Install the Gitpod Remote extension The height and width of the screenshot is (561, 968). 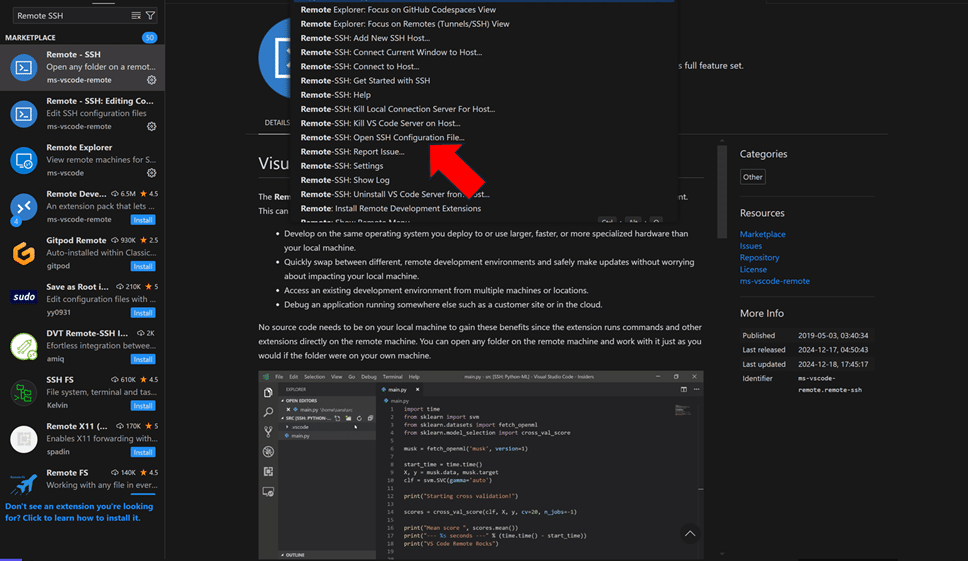click(x=143, y=266)
